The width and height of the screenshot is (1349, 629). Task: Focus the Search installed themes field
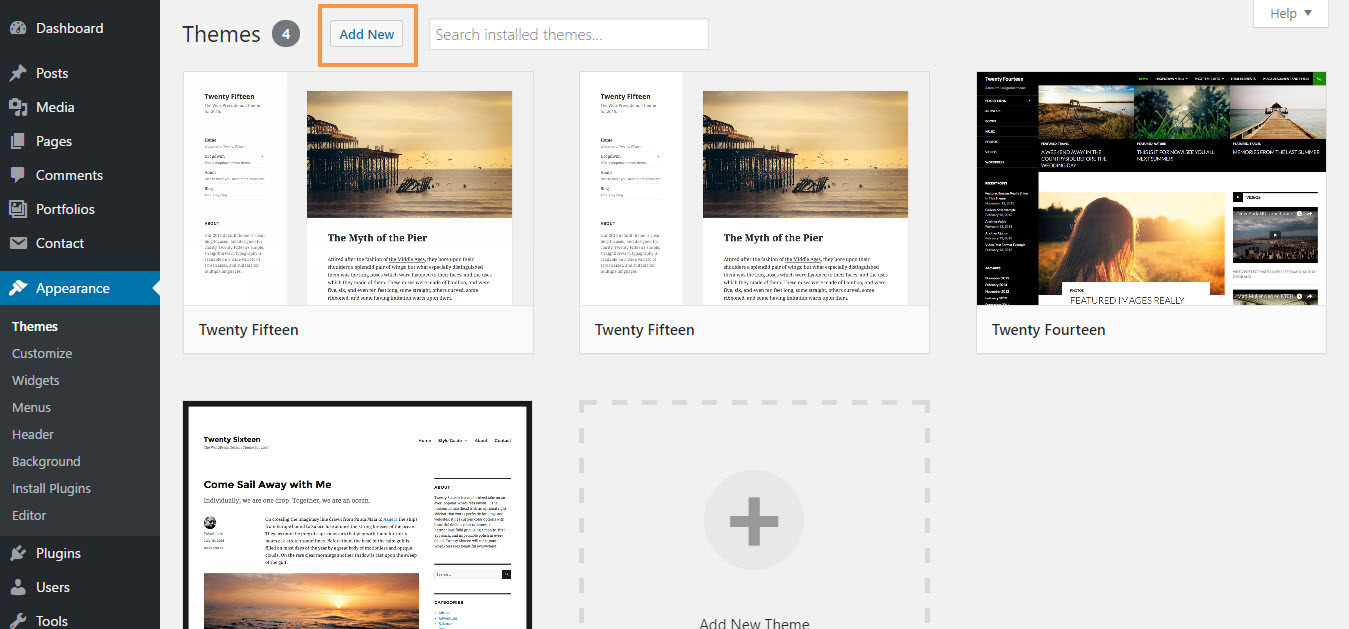pos(568,34)
